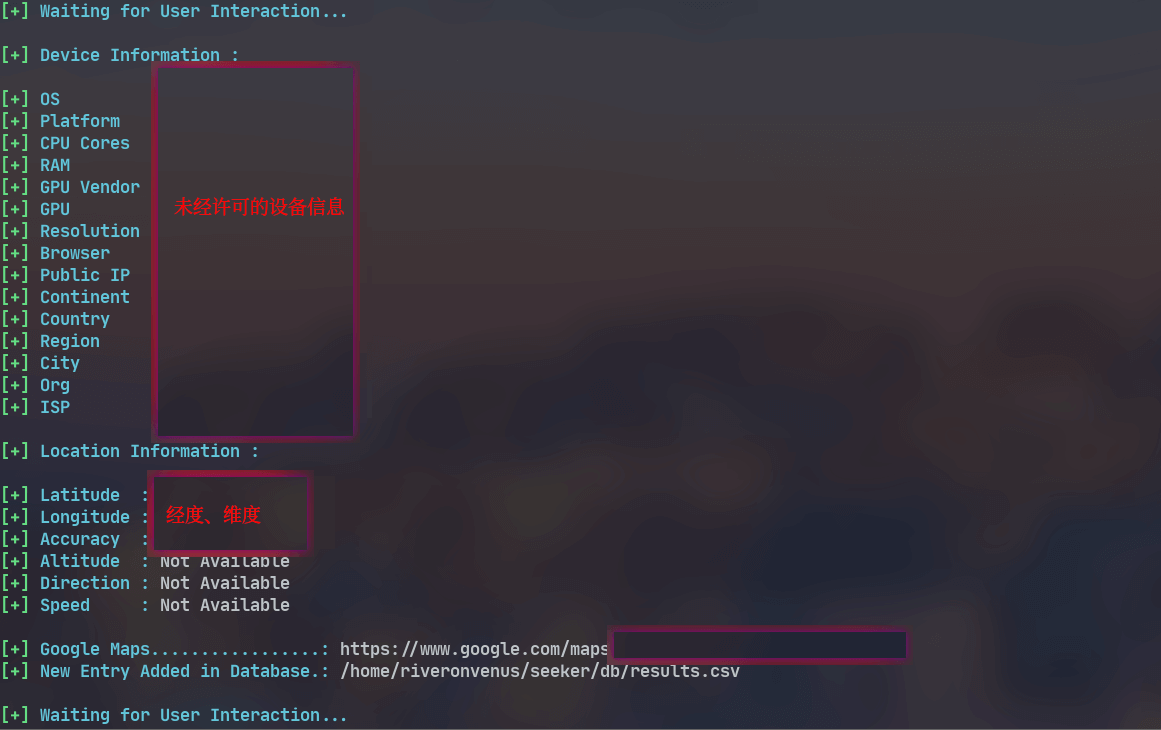This screenshot has width=1161, height=730.
Task: Click the redacted box after Google Maps URL
Action: point(758,646)
